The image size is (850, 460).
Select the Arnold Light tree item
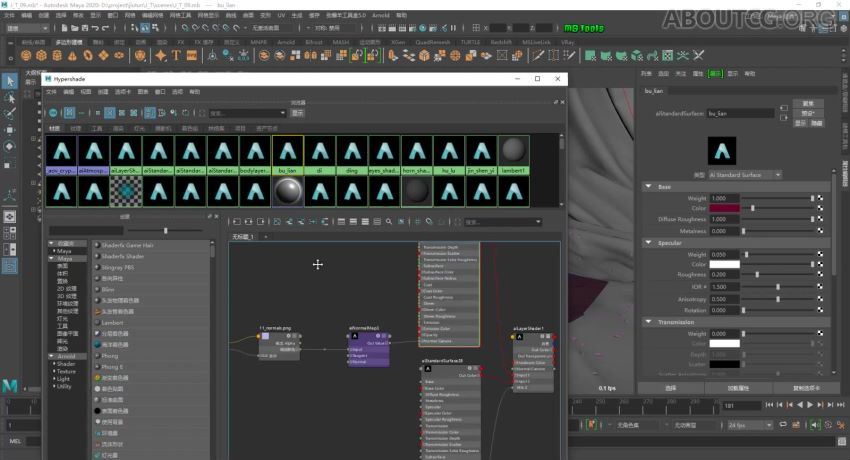click(x=63, y=379)
